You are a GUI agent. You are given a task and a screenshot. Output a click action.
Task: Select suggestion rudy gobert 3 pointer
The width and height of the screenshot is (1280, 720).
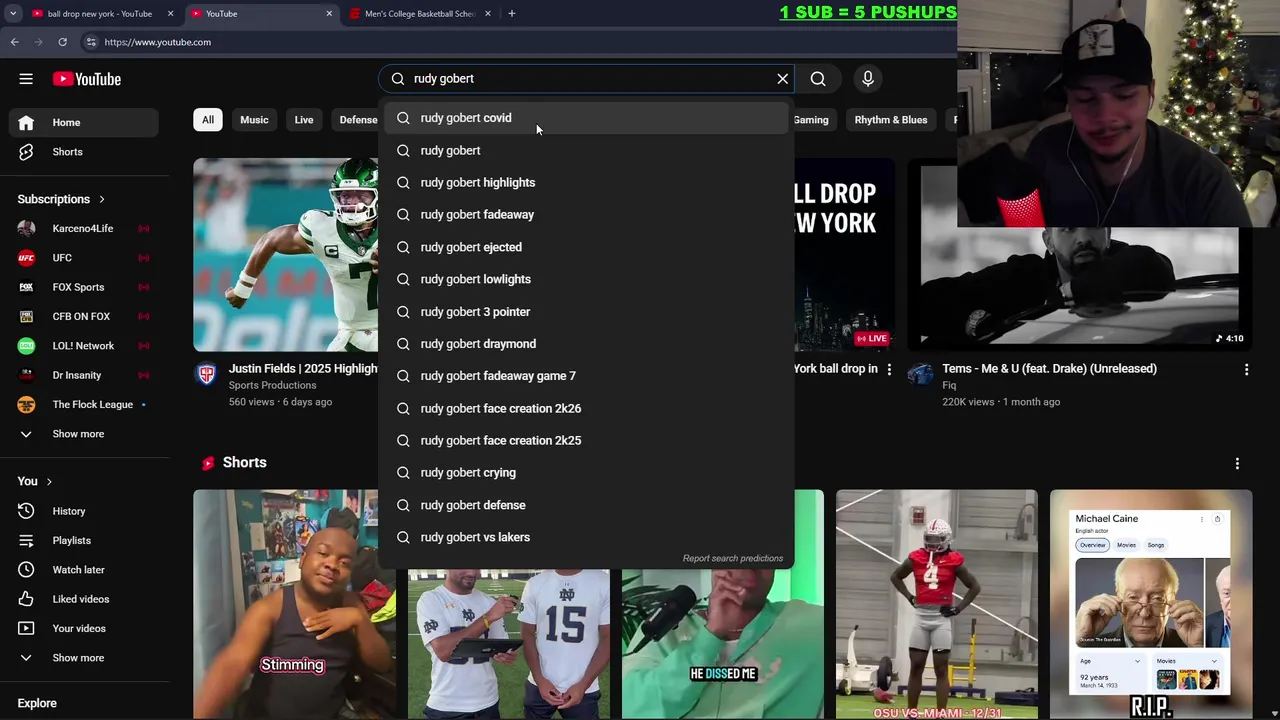click(586, 312)
